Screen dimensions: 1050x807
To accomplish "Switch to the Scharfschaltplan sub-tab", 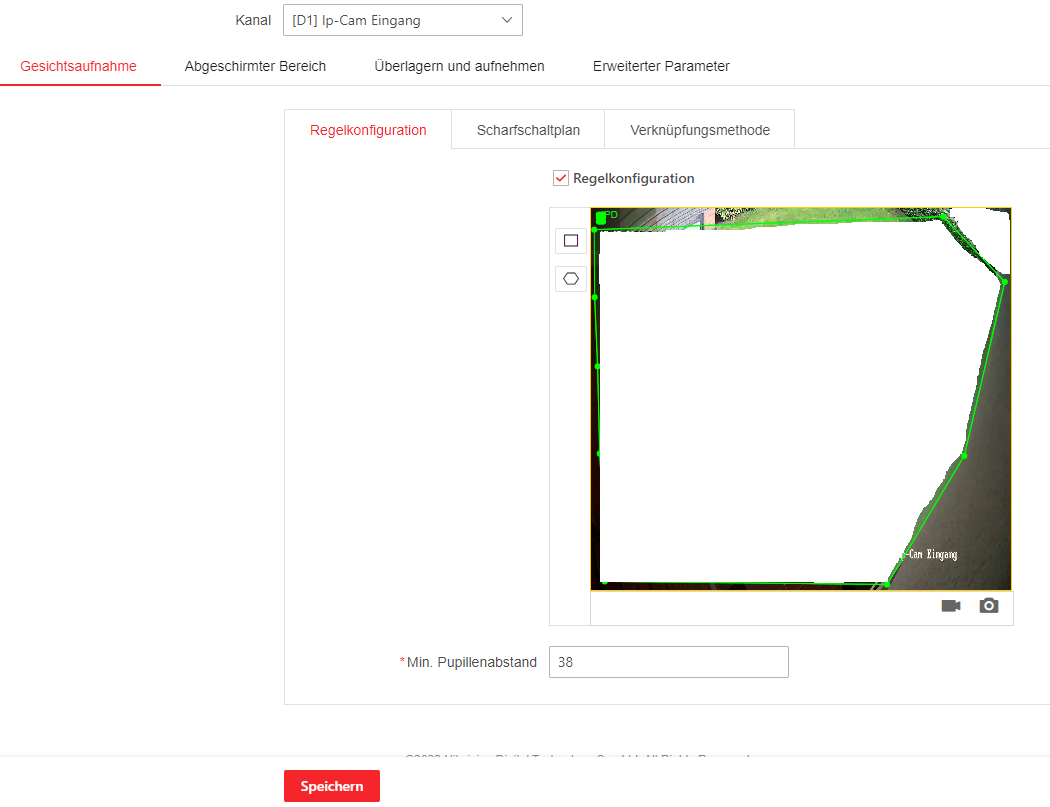I will 527,130.
